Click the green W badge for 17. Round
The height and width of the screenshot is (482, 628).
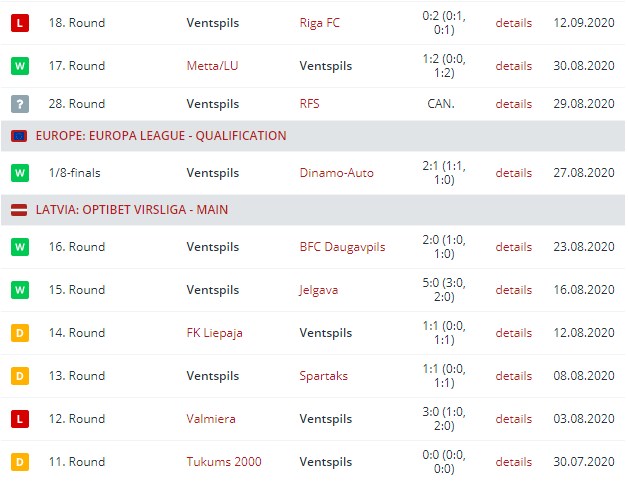pos(18,66)
